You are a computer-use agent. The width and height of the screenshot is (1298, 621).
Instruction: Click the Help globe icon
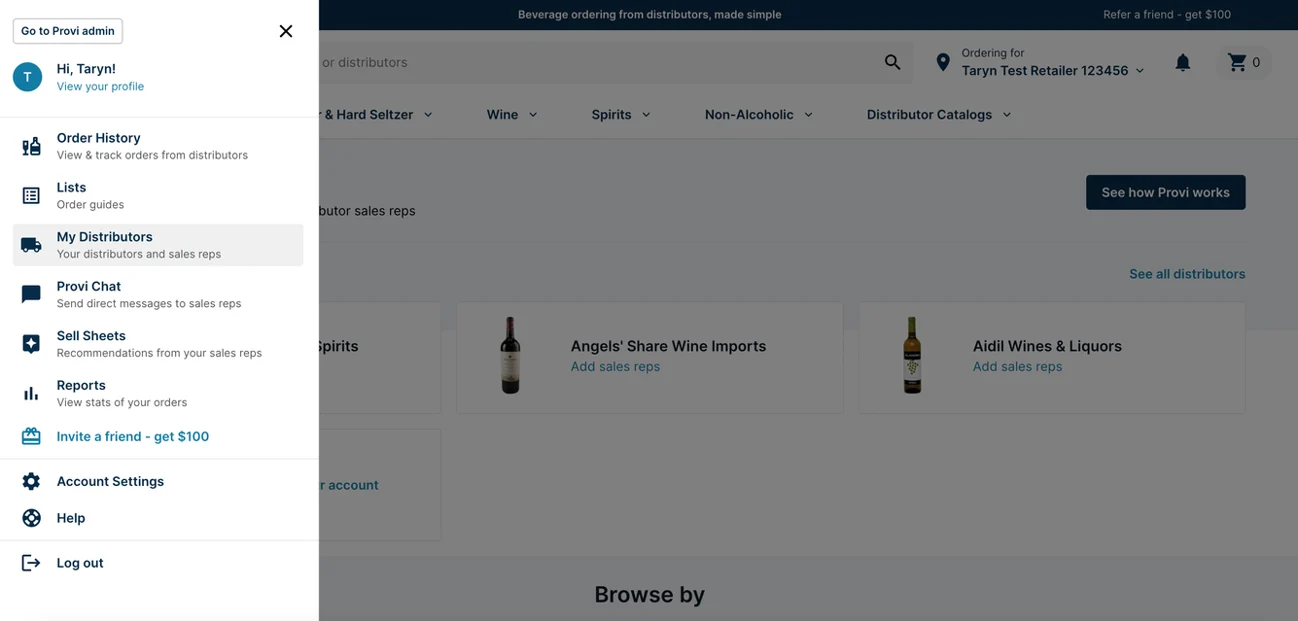click(x=31, y=518)
